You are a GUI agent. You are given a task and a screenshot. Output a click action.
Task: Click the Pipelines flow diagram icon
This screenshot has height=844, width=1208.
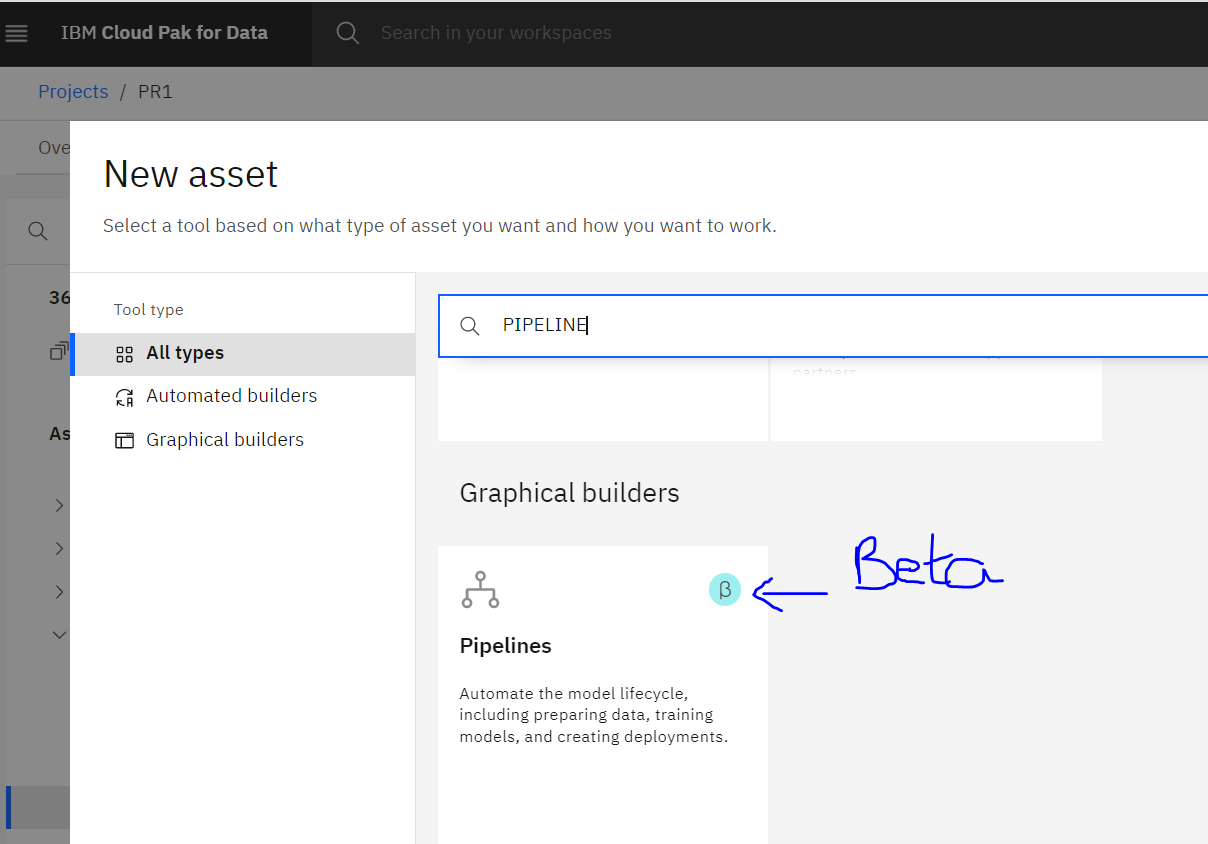tap(480, 590)
